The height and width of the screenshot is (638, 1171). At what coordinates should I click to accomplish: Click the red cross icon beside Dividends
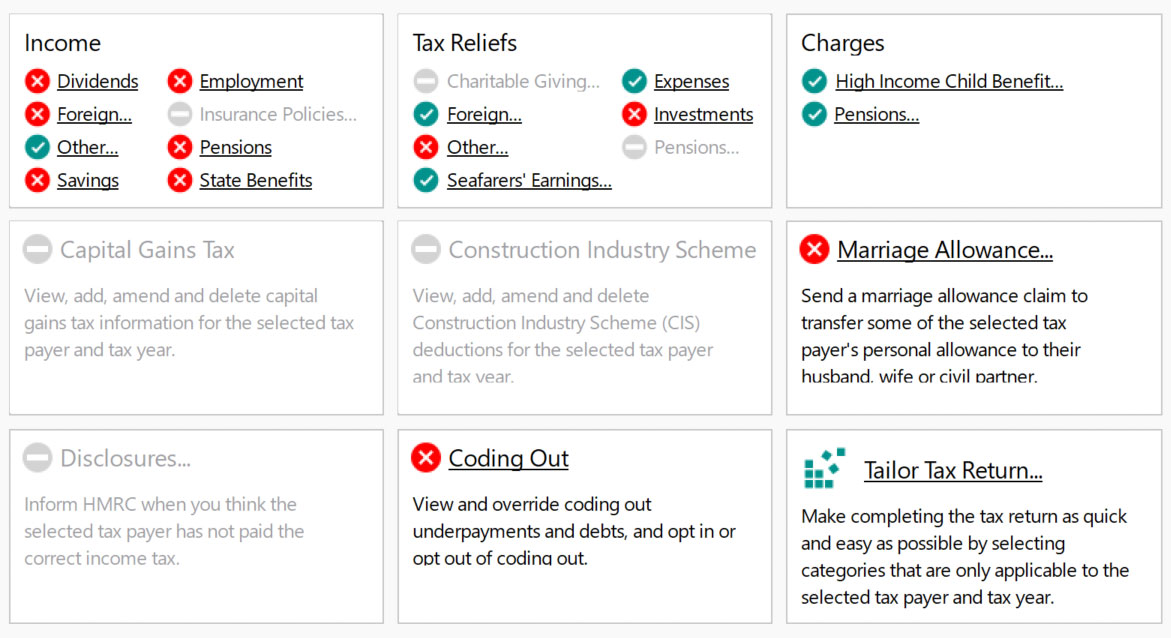pyautogui.click(x=38, y=81)
